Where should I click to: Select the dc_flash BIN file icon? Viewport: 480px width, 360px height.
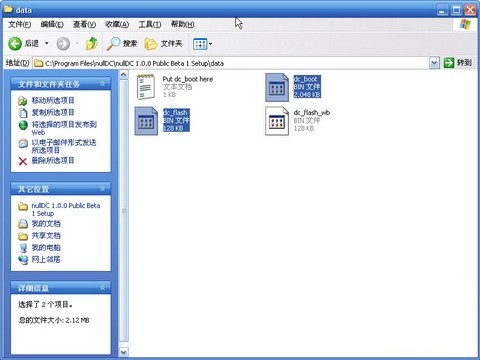(x=146, y=121)
